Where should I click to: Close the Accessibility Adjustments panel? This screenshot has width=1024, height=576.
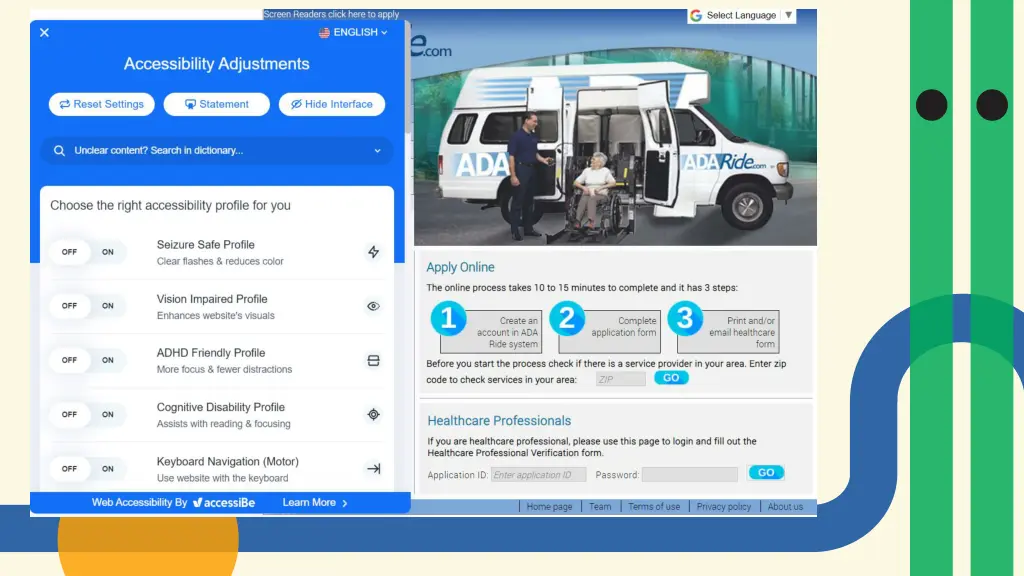[x=44, y=33]
